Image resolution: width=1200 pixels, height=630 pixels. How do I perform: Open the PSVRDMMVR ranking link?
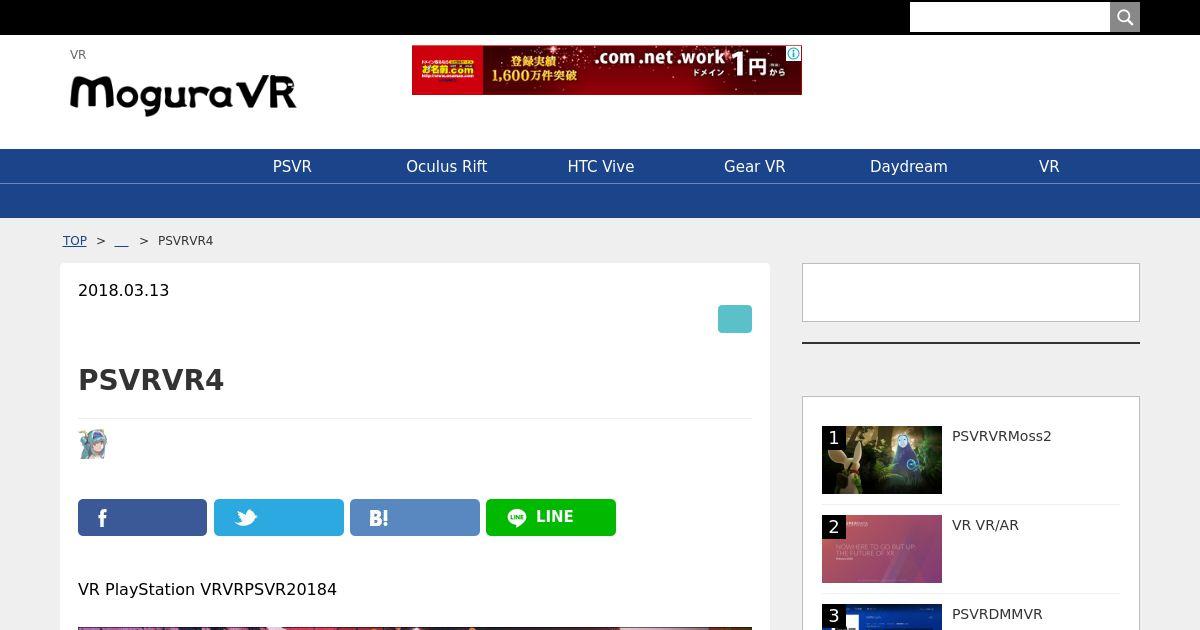[x=997, y=614]
